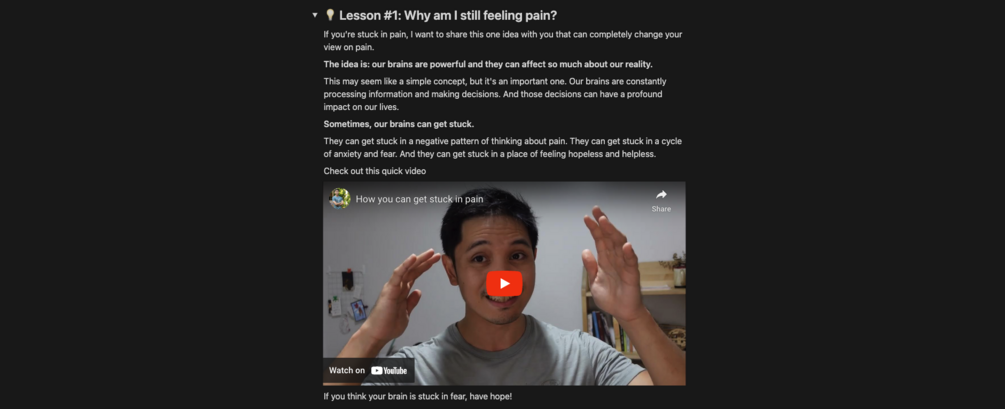Click the bold line The idea is: our brains
Image resolution: width=1005 pixels, height=409 pixels.
coord(488,64)
